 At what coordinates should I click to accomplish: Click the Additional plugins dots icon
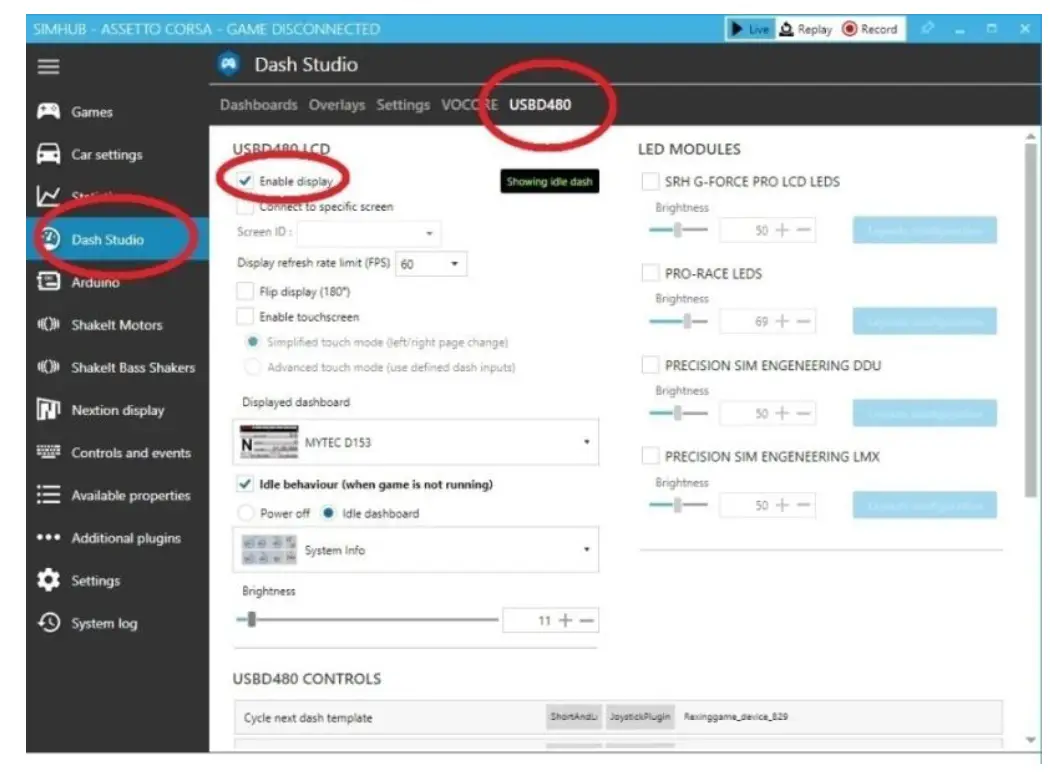click(x=48, y=537)
